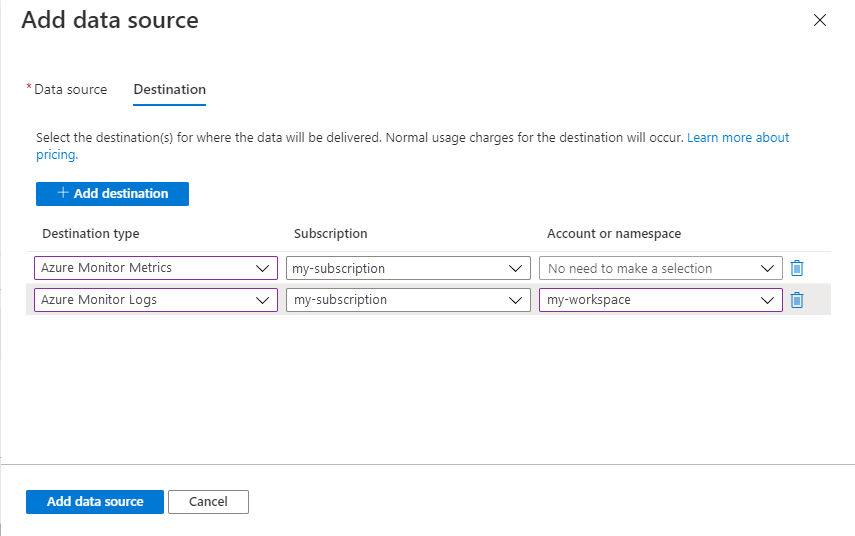This screenshot has height=536, width=855.
Task: Remove the Azure Monitor Logs destination row
Action: point(797,300)
